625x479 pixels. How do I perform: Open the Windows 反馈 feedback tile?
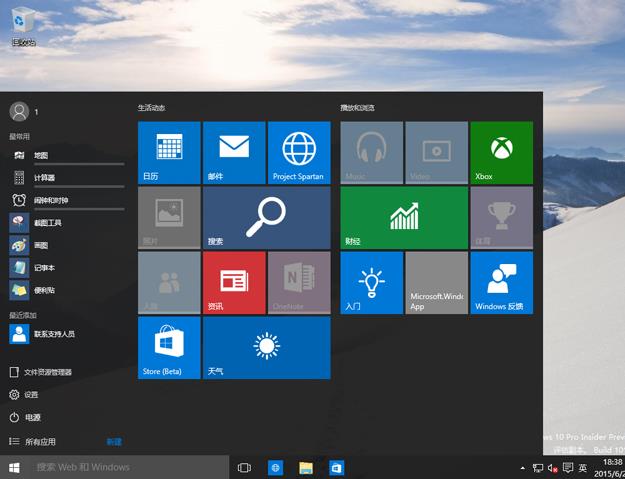coord(501,283)
